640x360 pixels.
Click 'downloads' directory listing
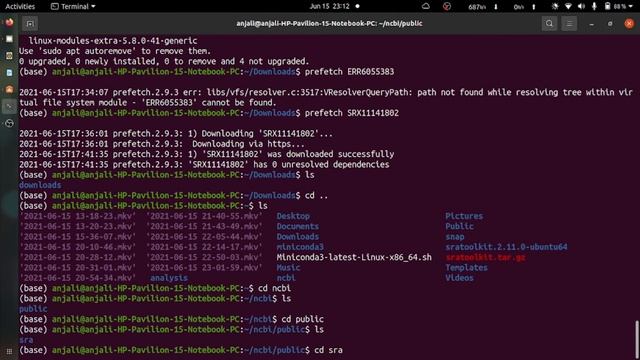40,185
